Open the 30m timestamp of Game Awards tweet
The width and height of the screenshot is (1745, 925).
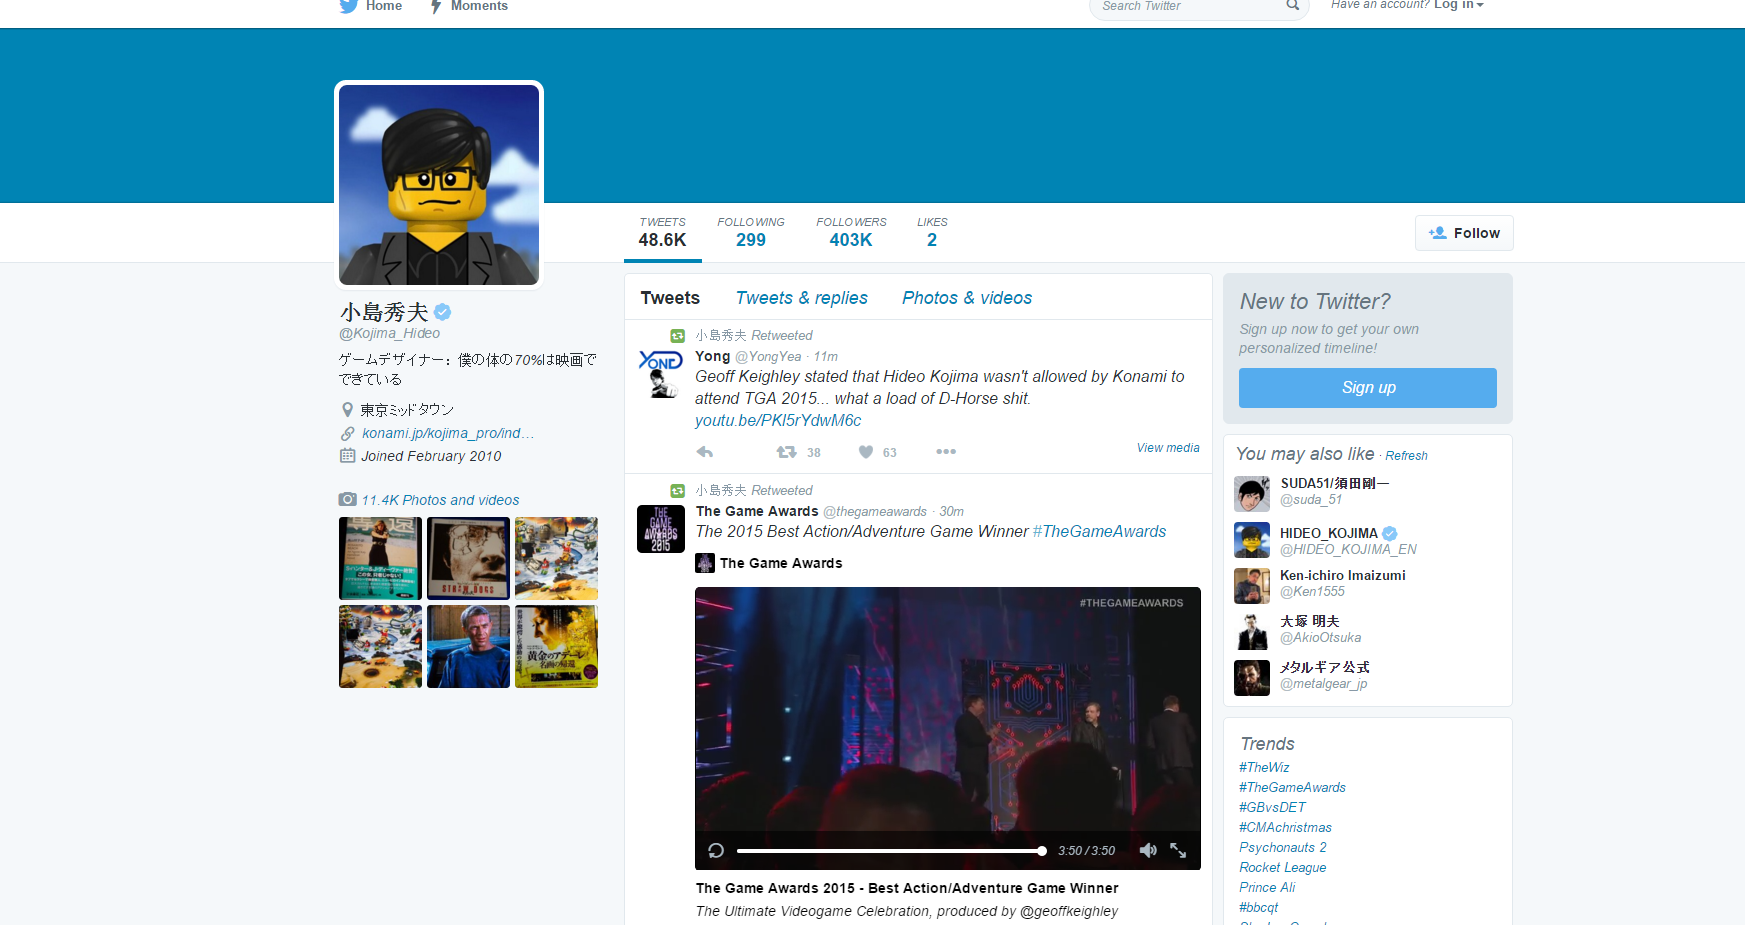point(951,512)
